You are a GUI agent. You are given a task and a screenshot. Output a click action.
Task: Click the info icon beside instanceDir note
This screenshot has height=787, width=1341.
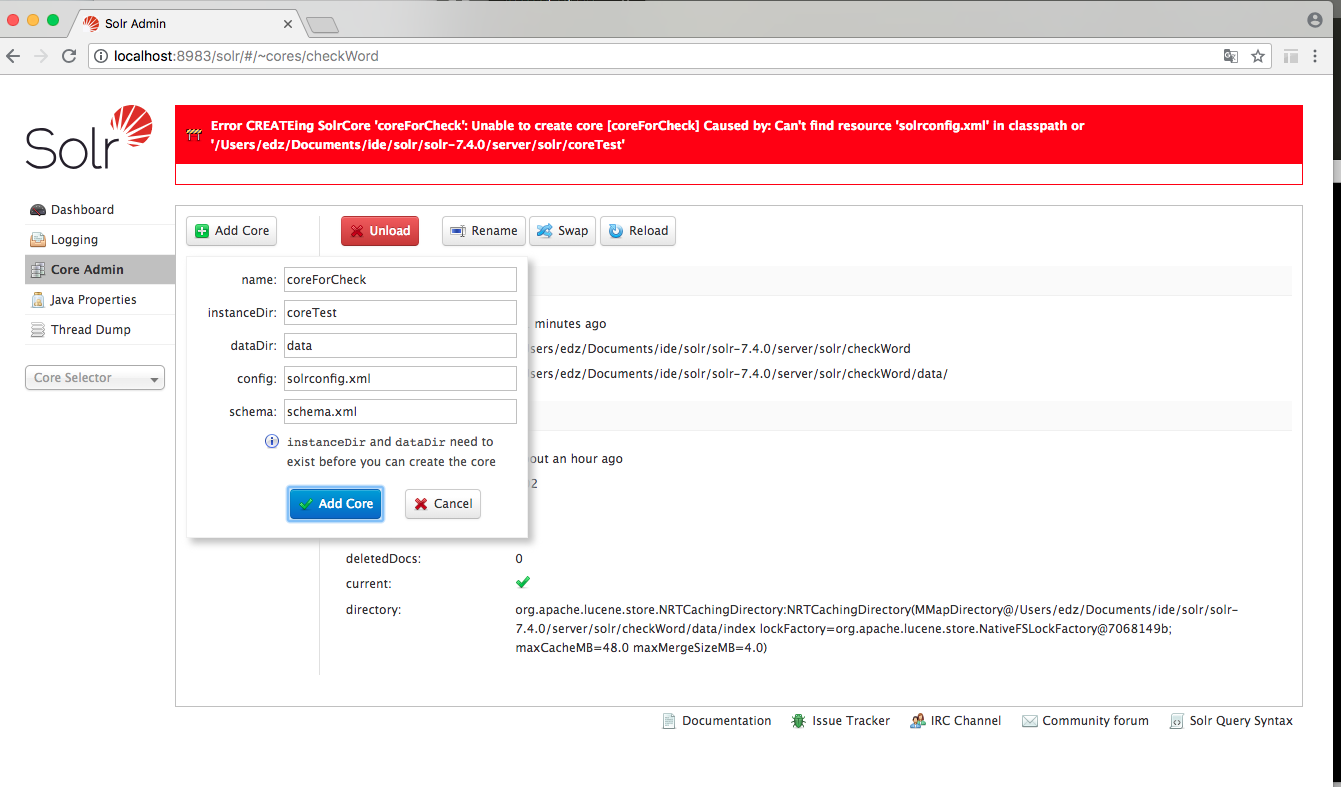click(x=271, y=441)
